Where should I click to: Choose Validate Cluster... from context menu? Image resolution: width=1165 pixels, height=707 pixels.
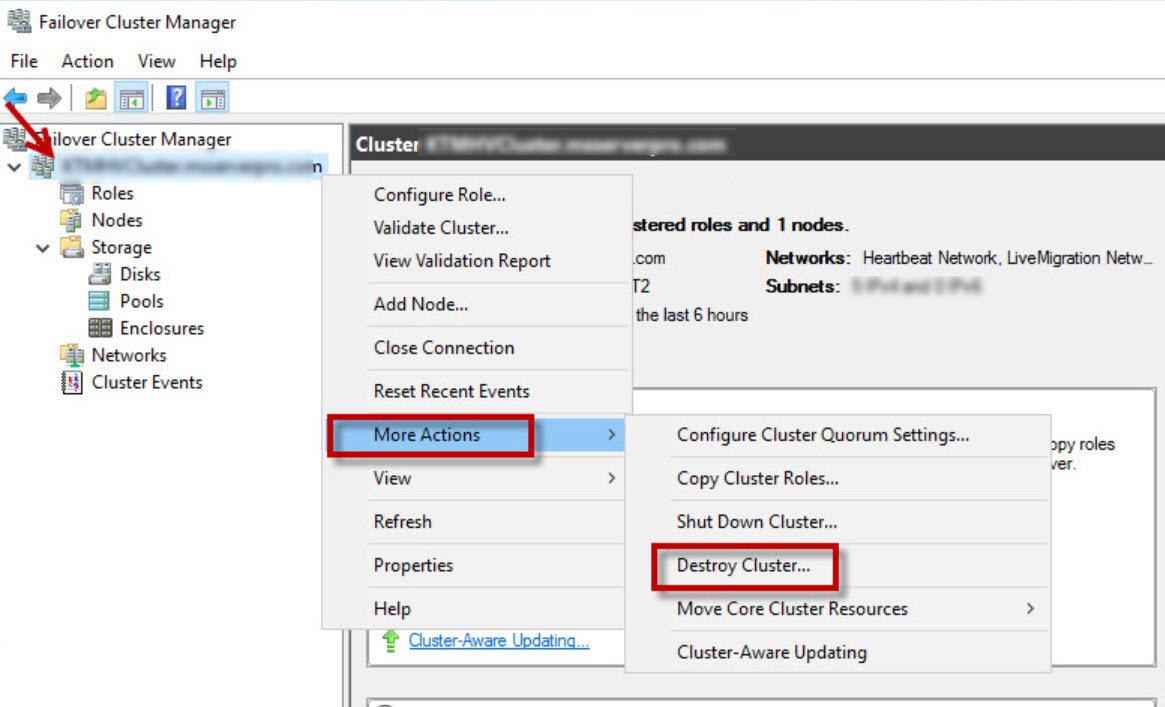[477, 228]
